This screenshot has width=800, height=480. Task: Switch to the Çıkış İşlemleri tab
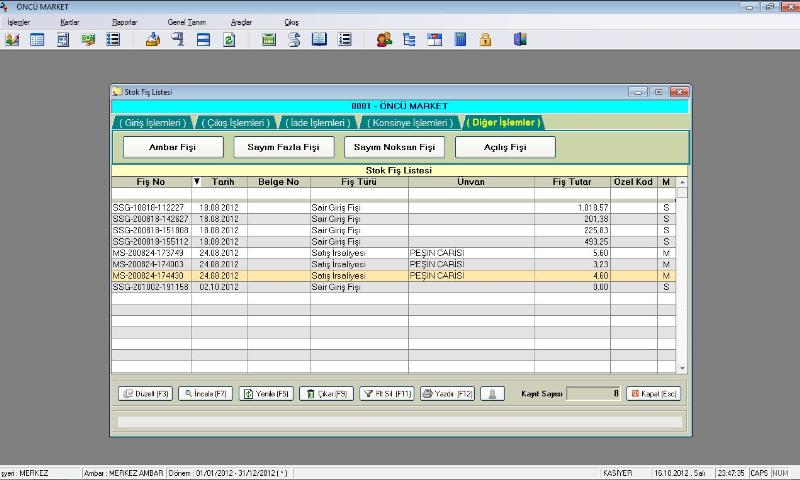click(x=236, y=123)
